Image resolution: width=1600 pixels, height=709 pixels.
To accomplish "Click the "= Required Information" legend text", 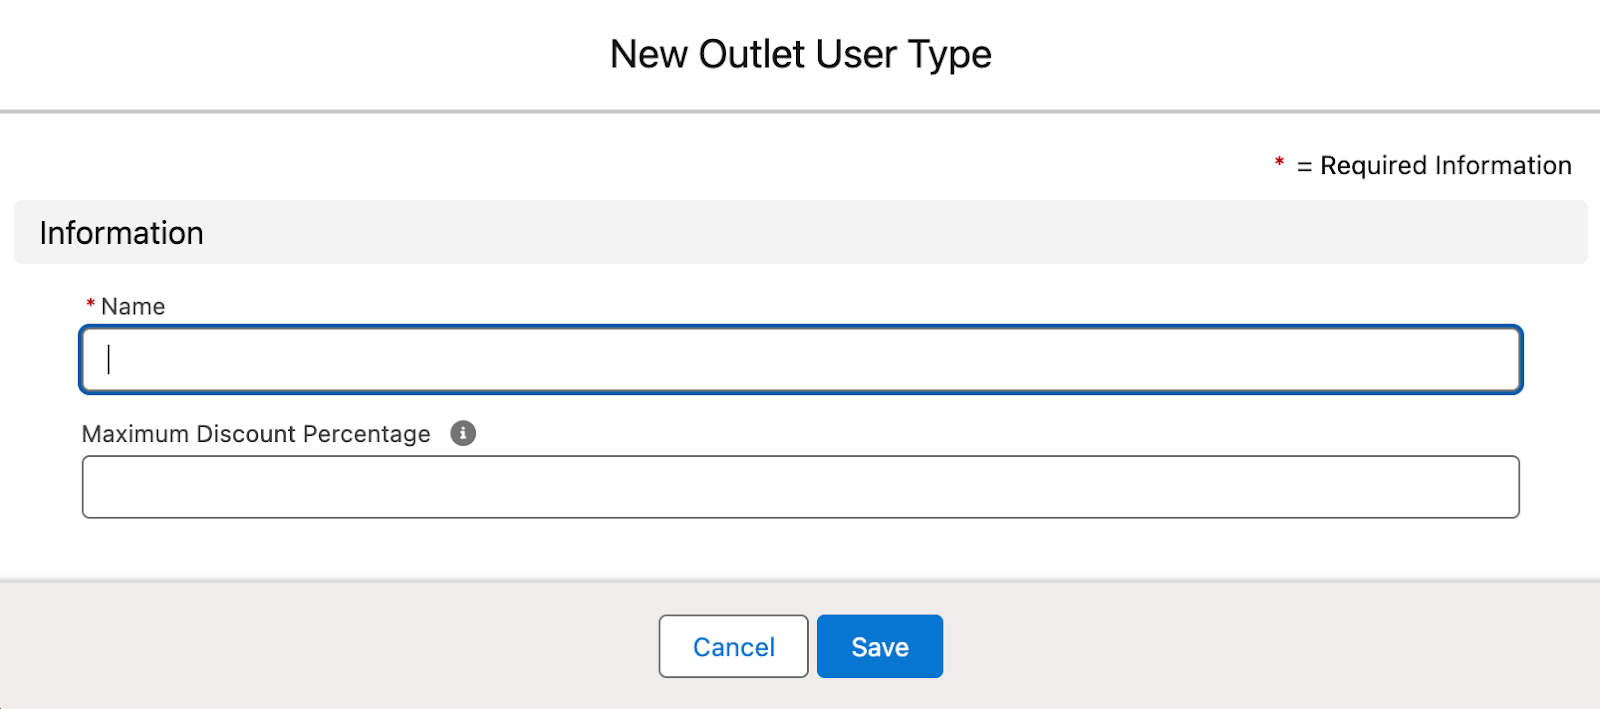I will coord(1434,165).
